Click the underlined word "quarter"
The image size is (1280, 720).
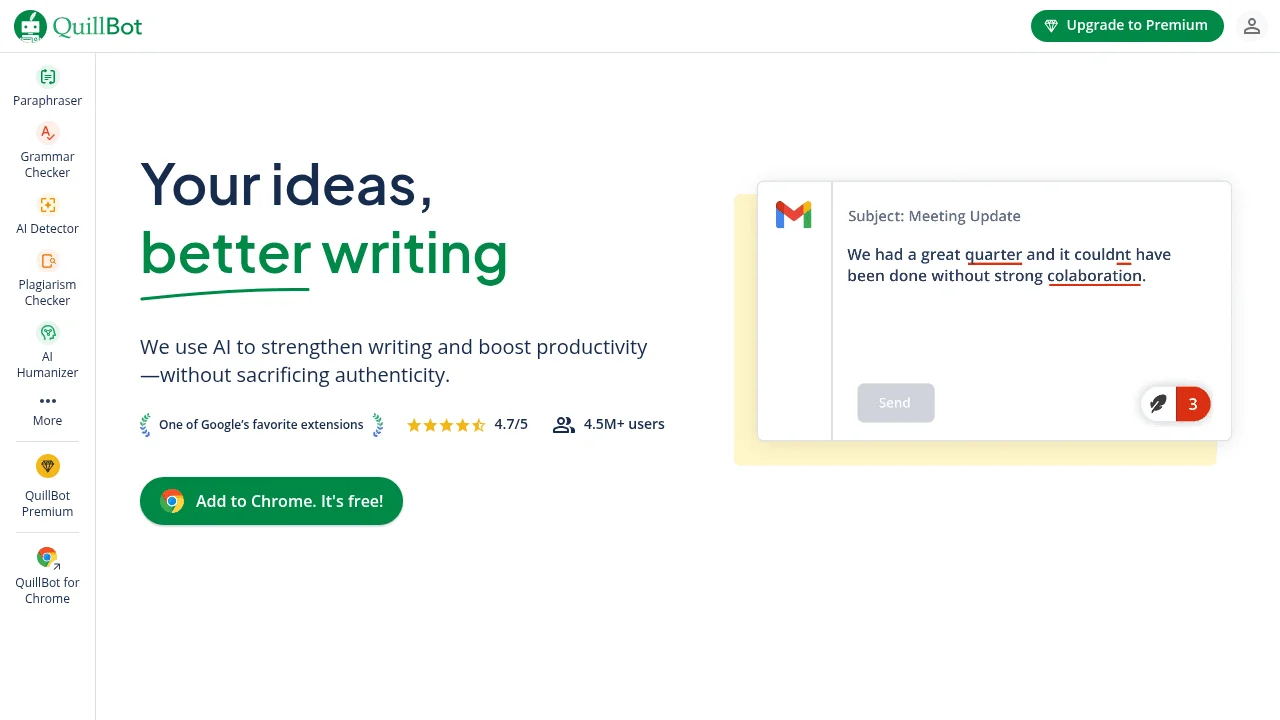tap(993, 255)
